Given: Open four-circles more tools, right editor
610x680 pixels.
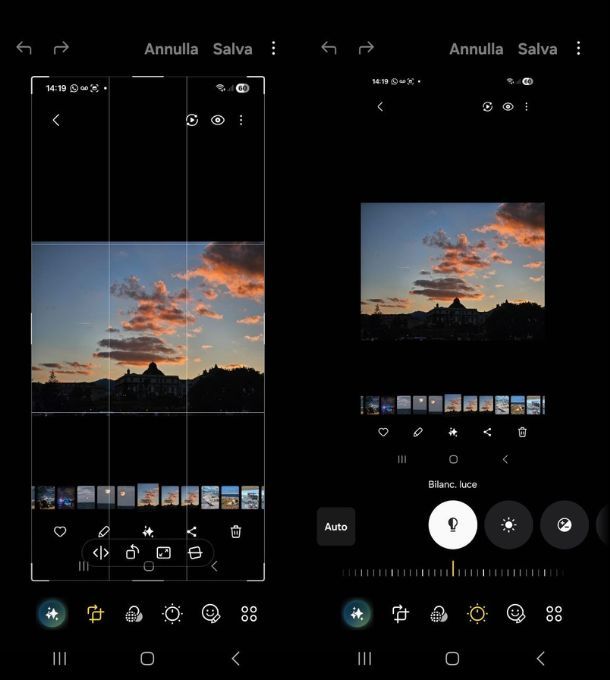Looking at the screenshot, I should pos(555,614).
